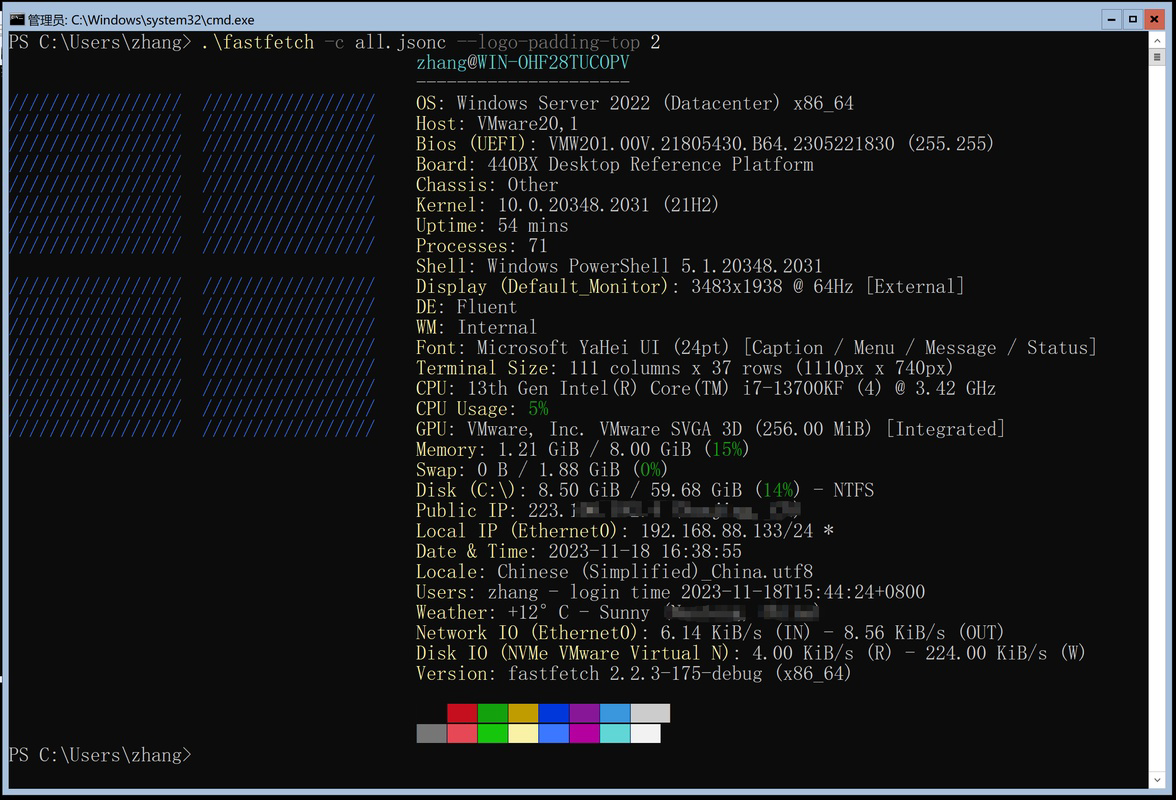The height and width of the screenshot is (800, 1176).
Task: Click the bright green block in the bottom row
Action: pyautogui.click(x=493, y=733)
